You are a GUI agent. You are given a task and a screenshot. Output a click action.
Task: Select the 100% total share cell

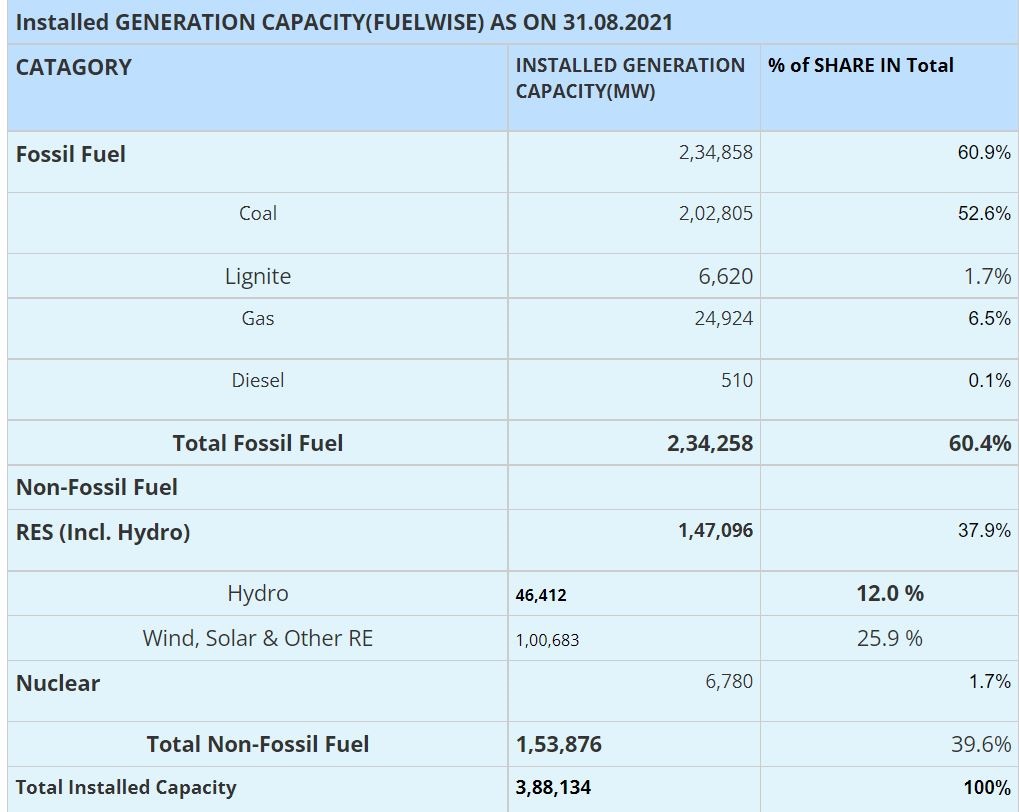(x=987, y=787)
